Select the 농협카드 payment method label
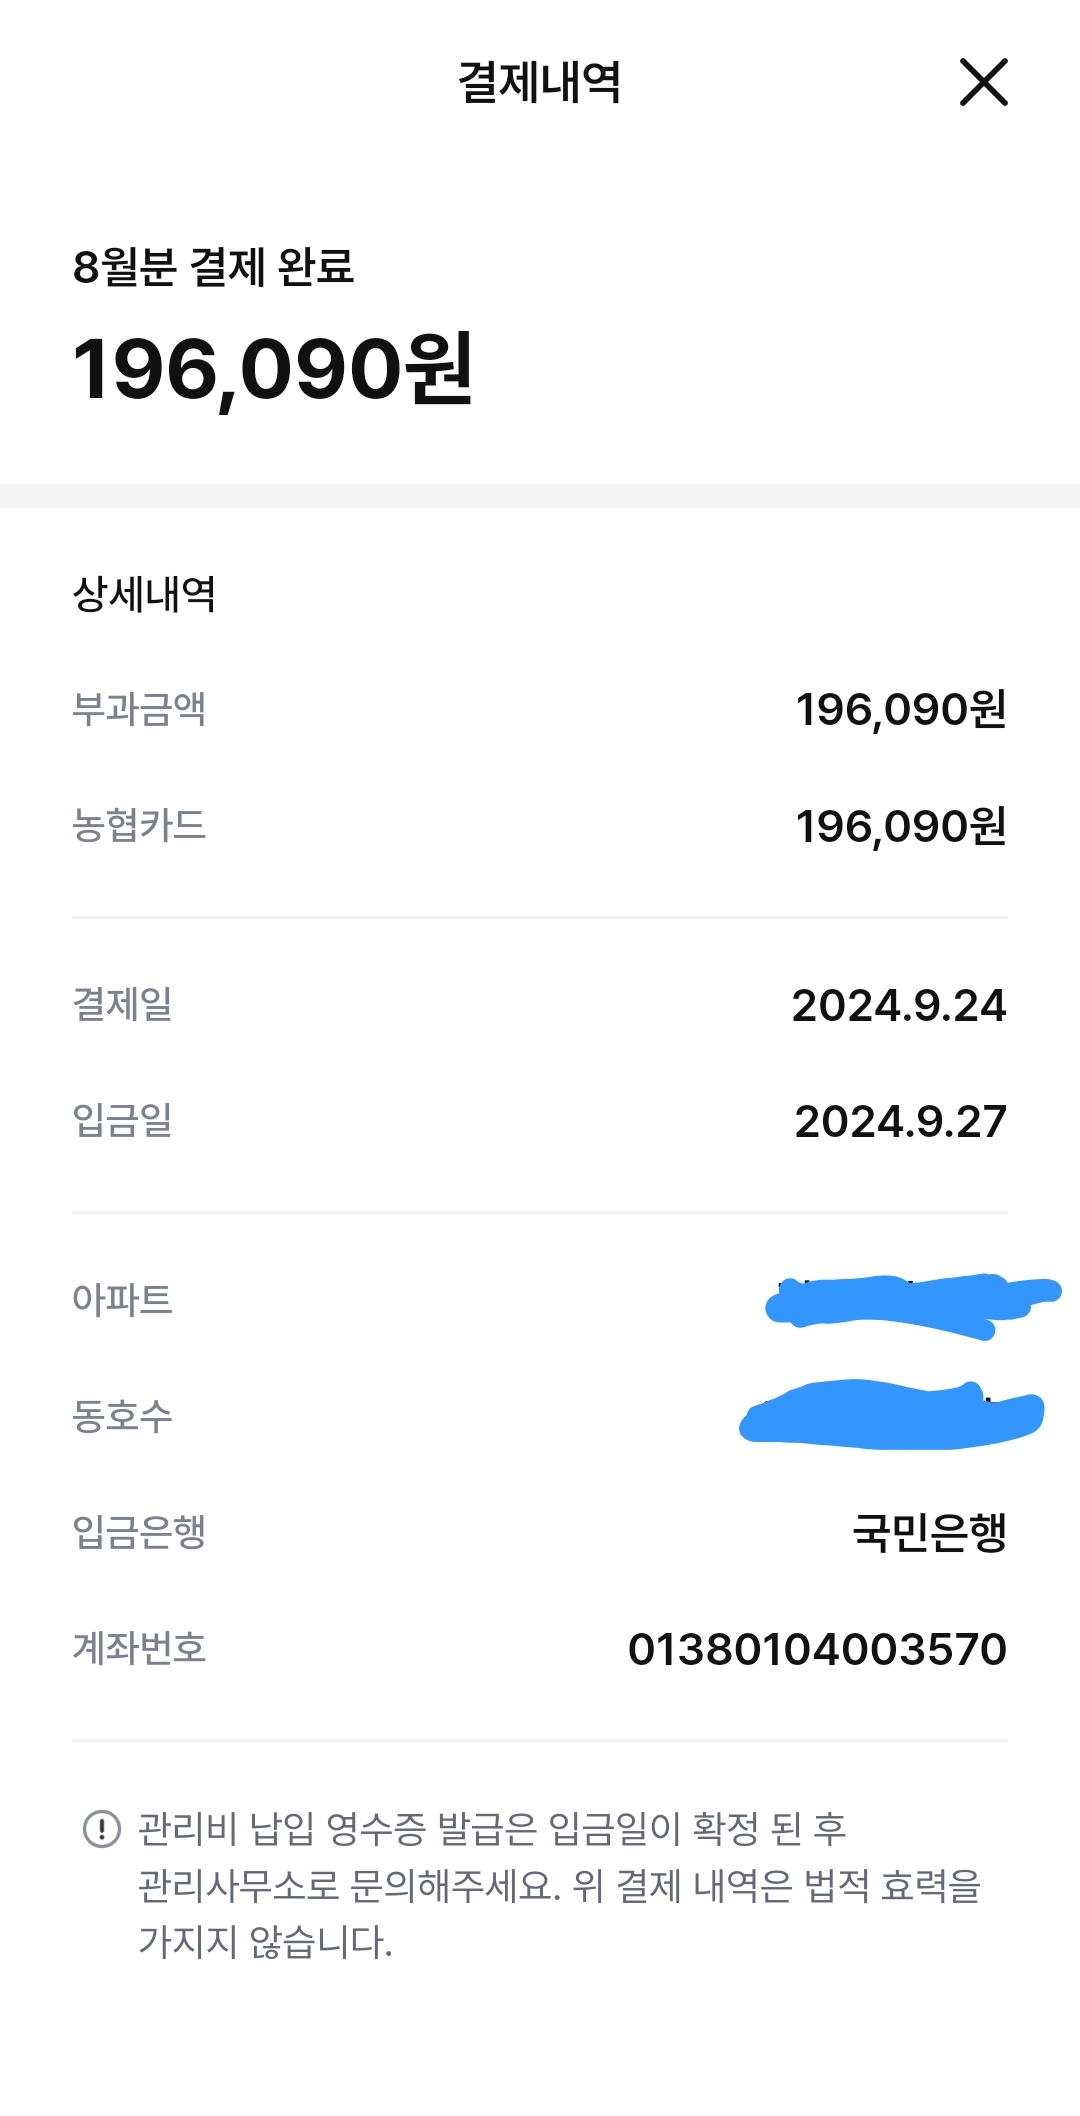 (x=139, y=825)
